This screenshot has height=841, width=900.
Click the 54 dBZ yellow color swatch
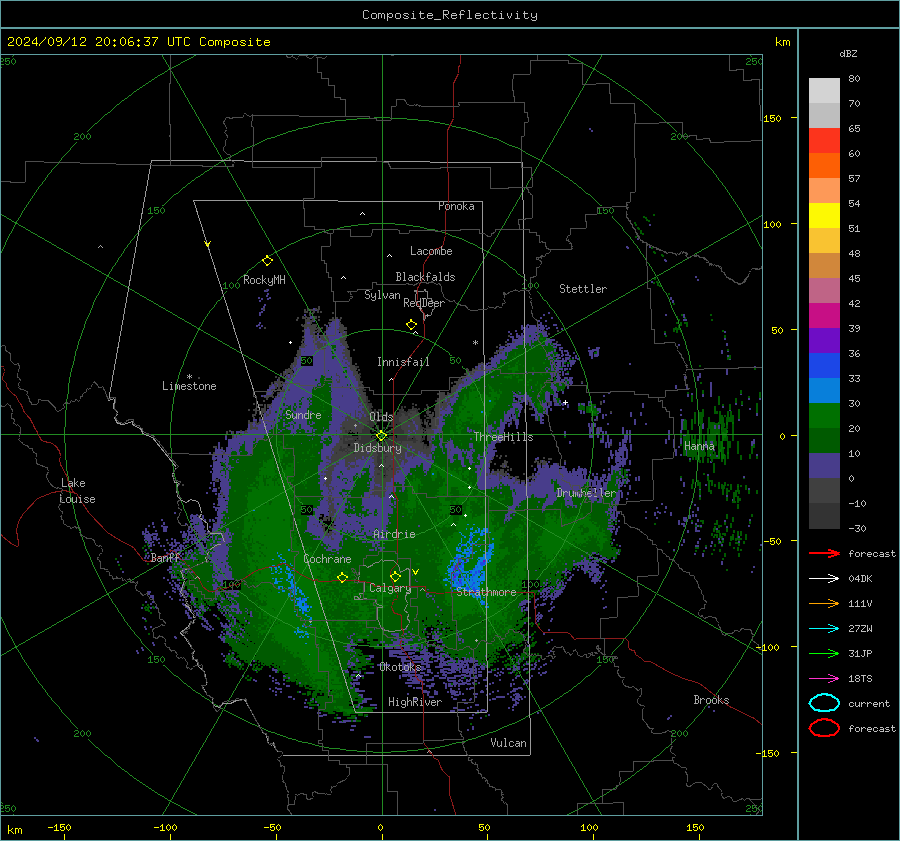(x=824, y=216)
